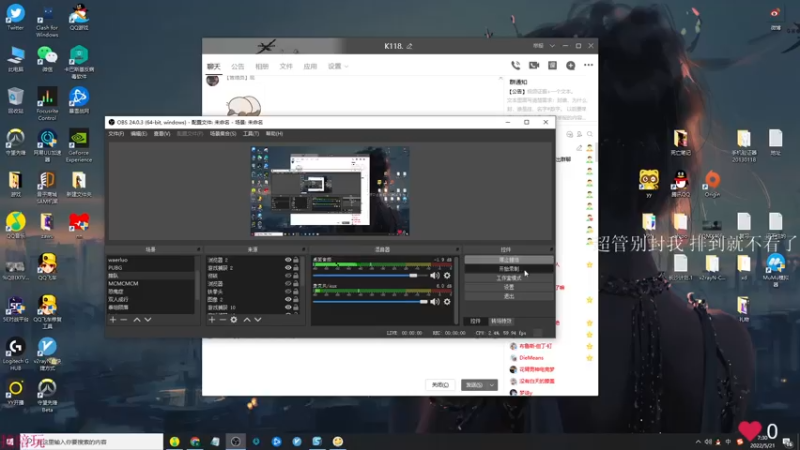Toggle visibility of 游戏捕获 10 source
This screenshot has height=450, width=800.
(x=288, y=308)
